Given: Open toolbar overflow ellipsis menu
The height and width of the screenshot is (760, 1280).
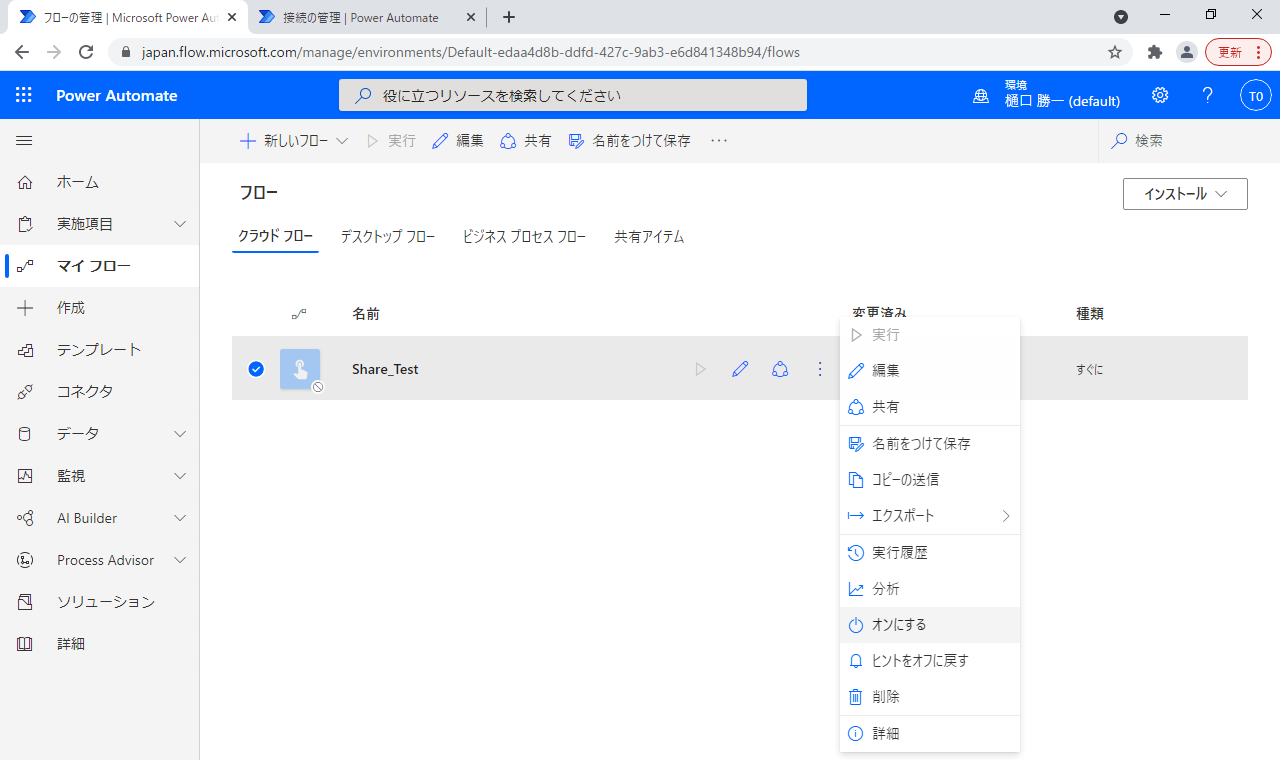Looking at the screenshot, I should (x=719, y=141).
